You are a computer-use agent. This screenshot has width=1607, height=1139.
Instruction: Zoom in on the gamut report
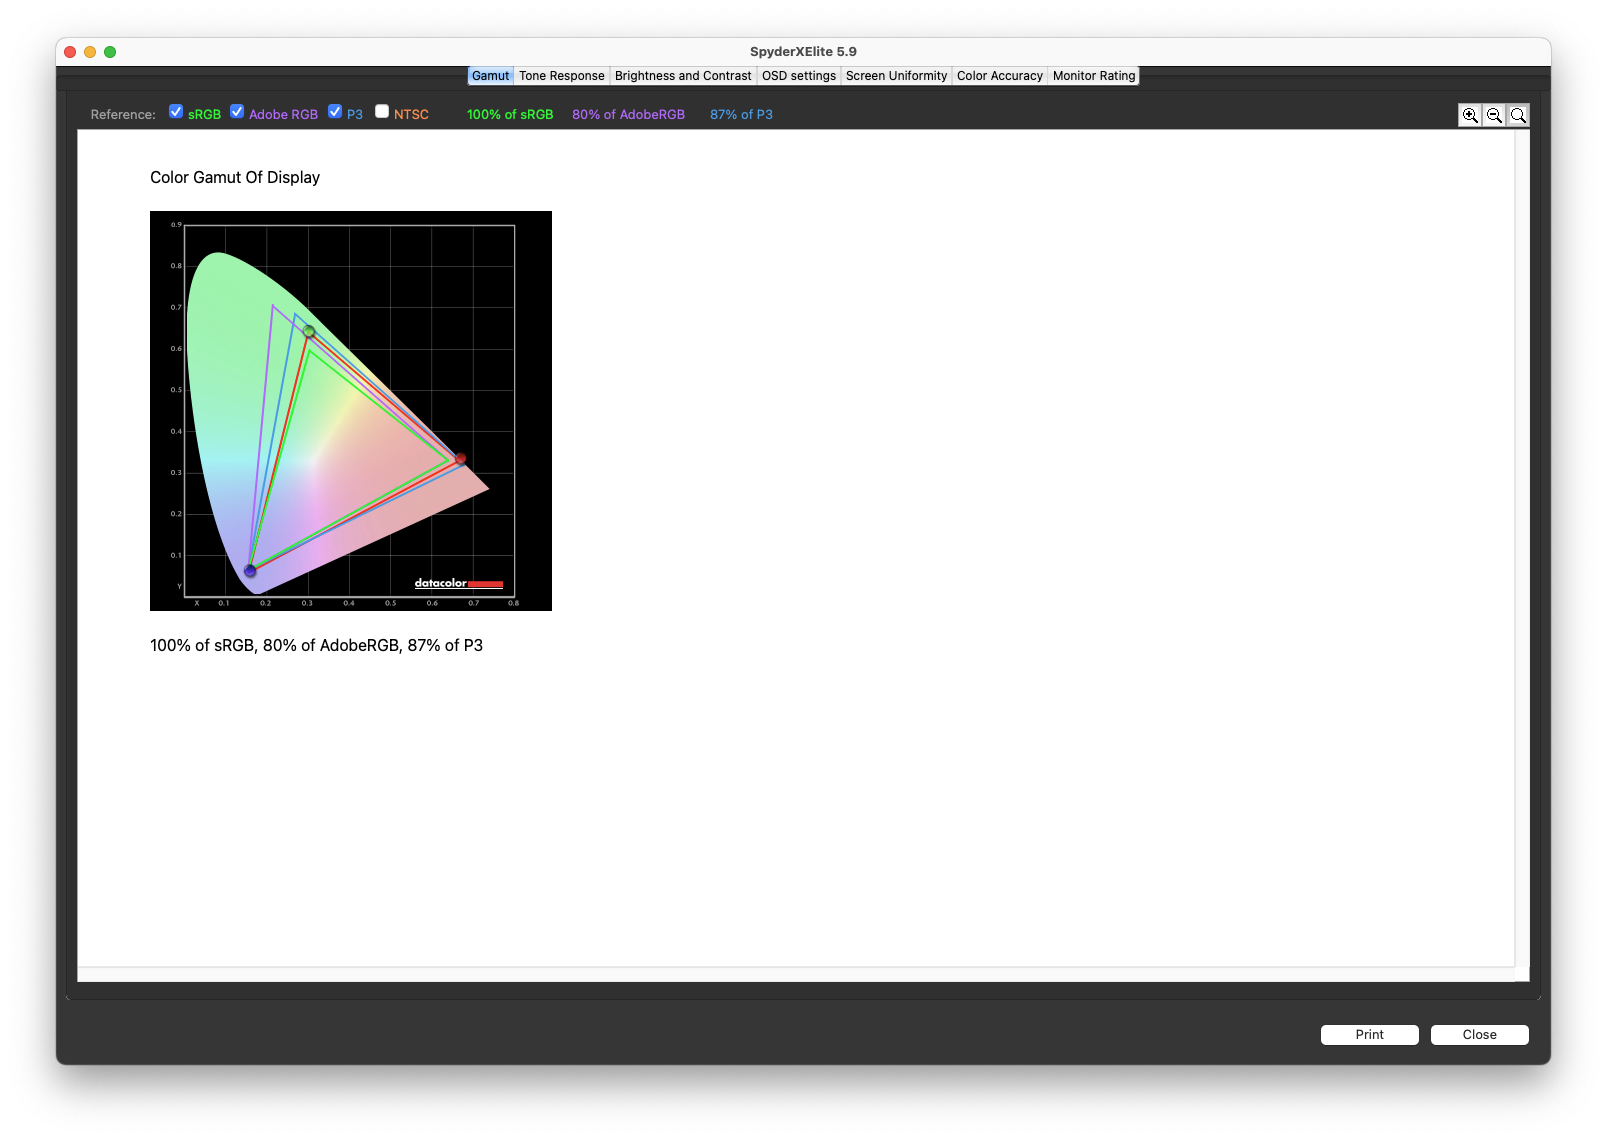click(1470, 115)
